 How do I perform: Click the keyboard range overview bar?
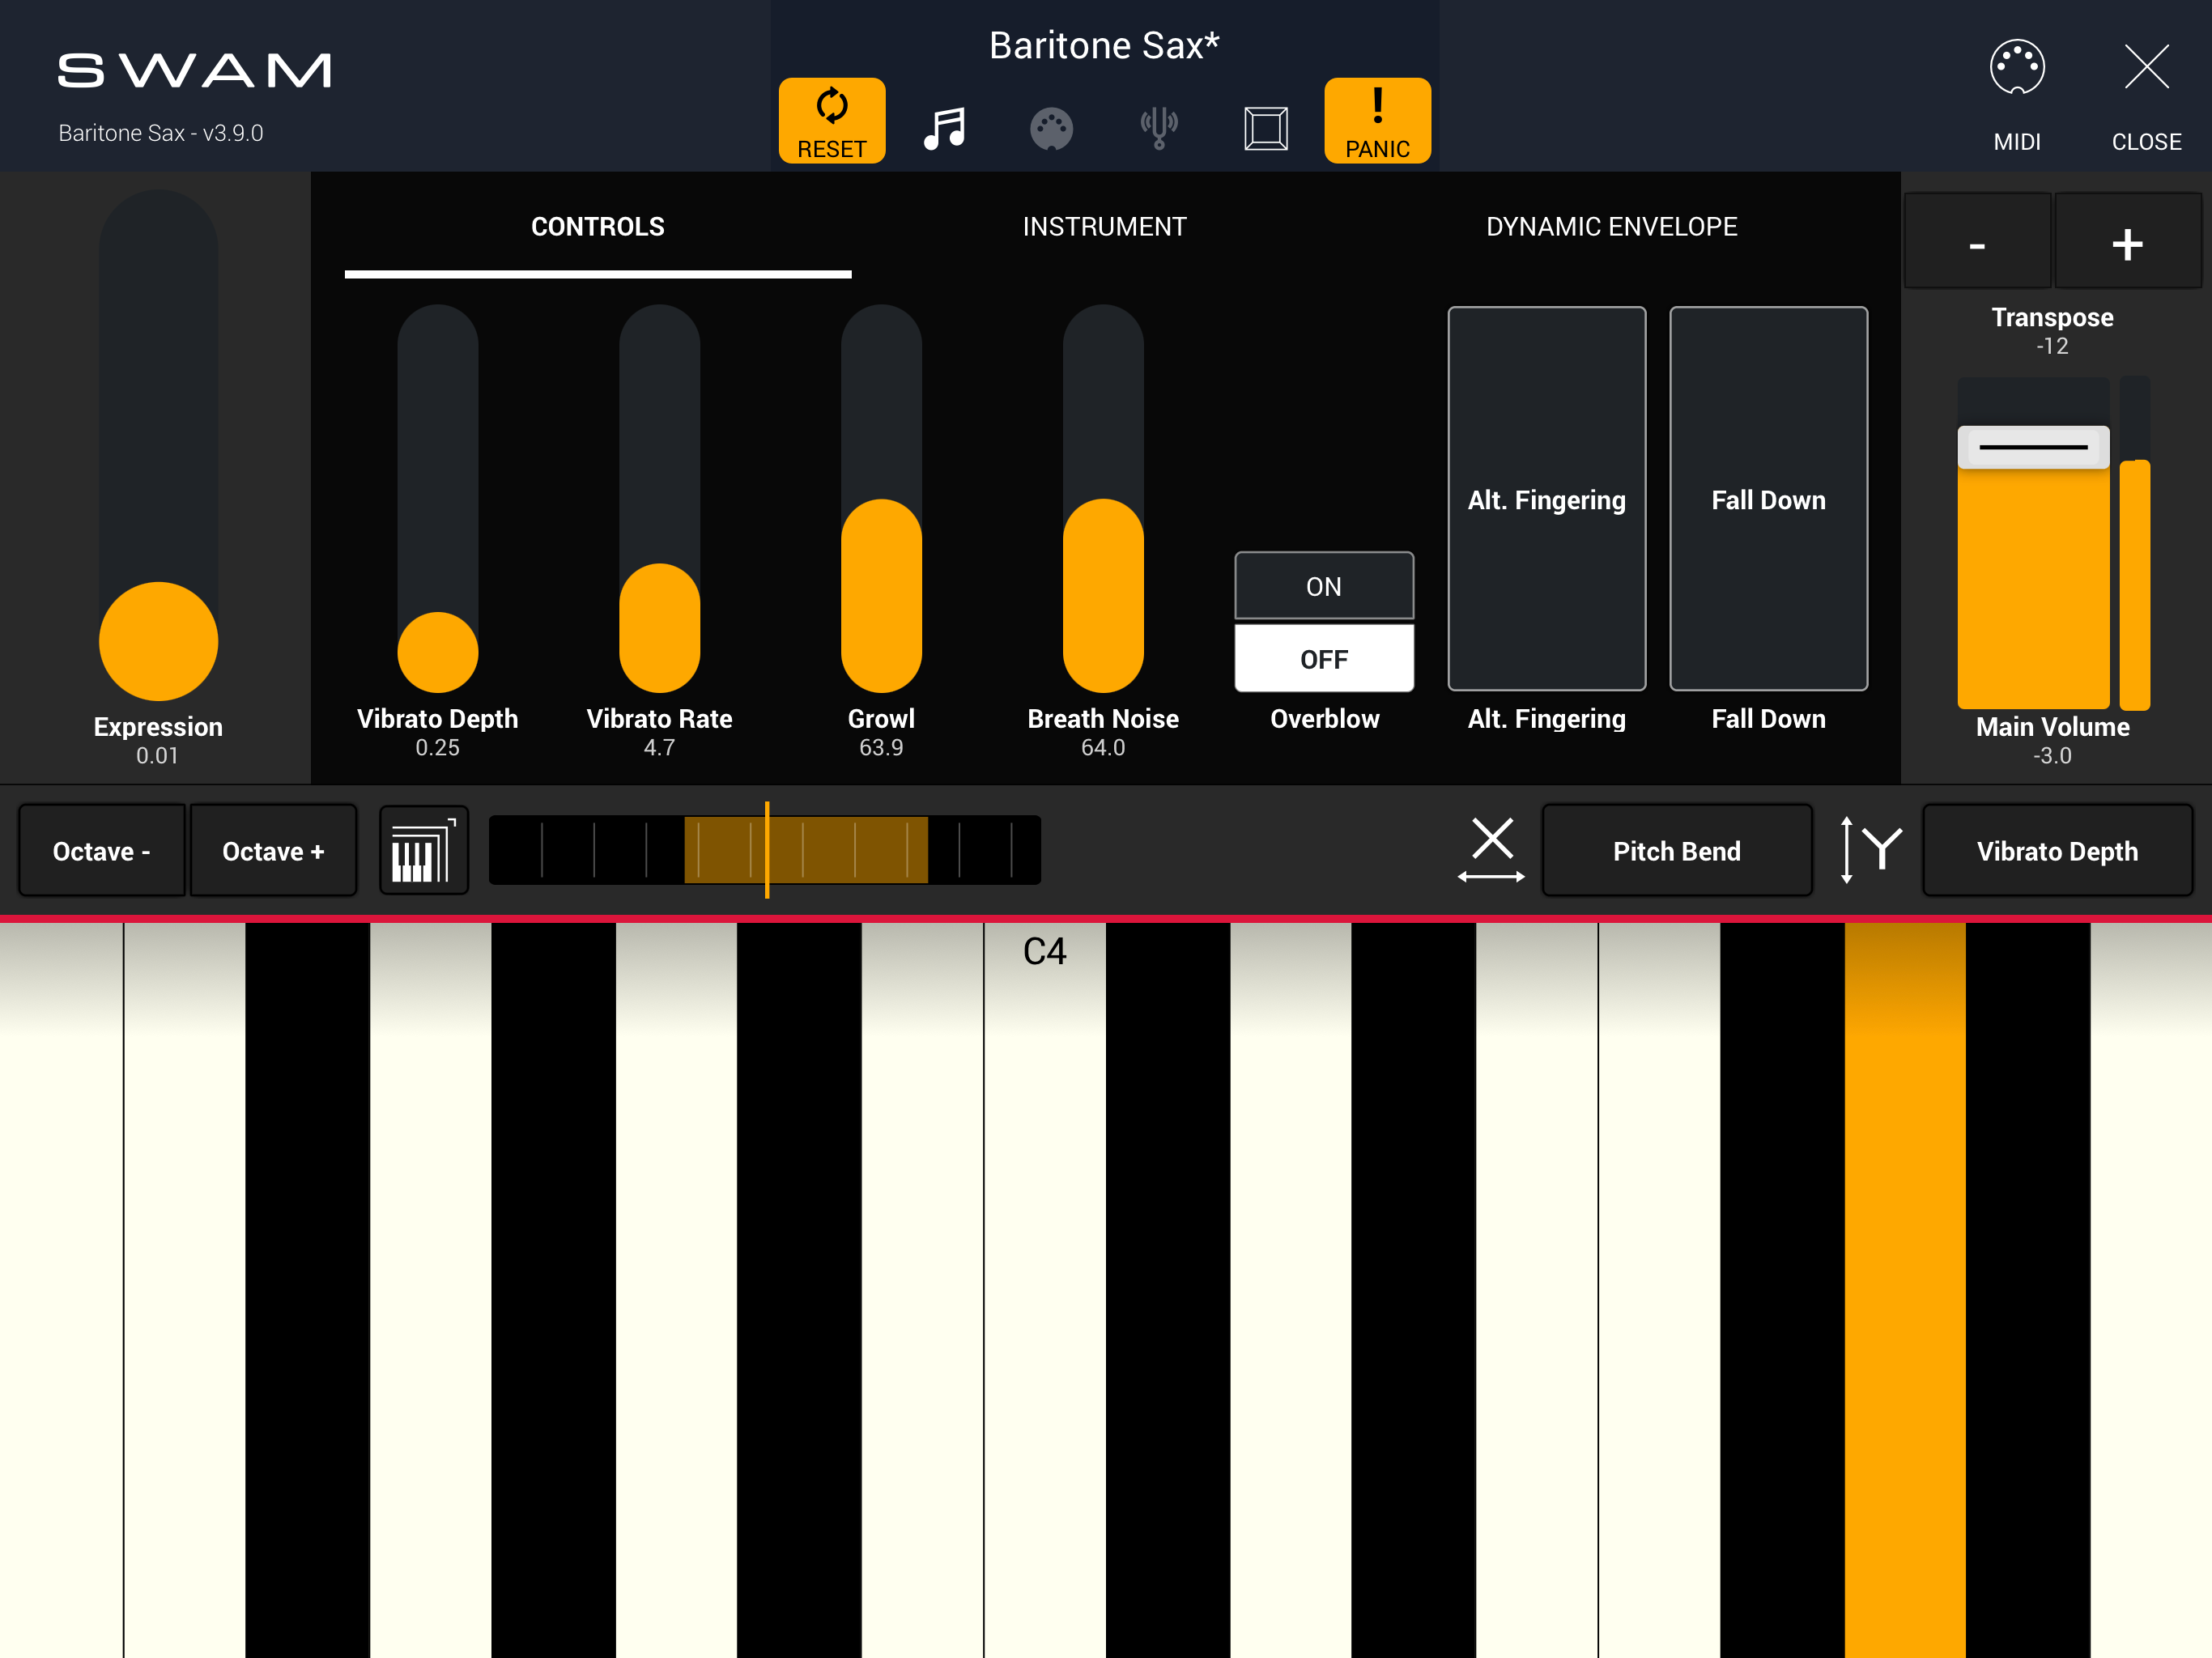click(x=765, y=850)
